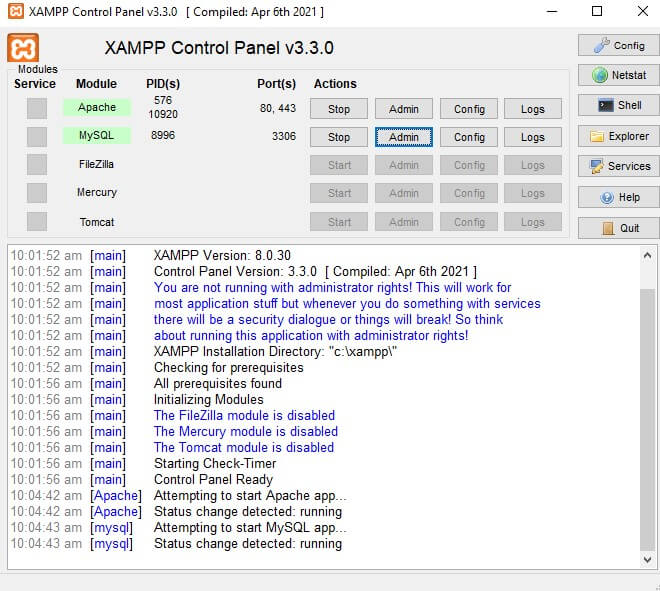Image resolution: width=660 pixels, height=591 pixels.
Task: Open MySQL Admin (phpMyAdmin)
Action: point(404,137)
